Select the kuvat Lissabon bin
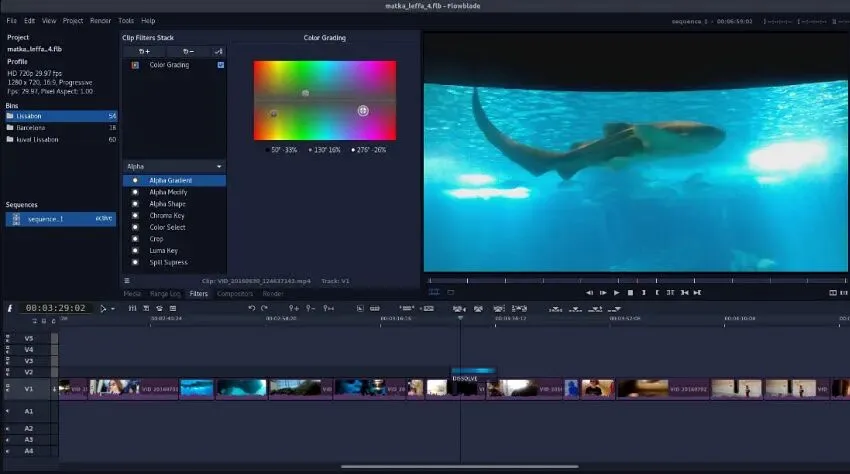Viewport: 850px width, 474px height. point(61,139)
